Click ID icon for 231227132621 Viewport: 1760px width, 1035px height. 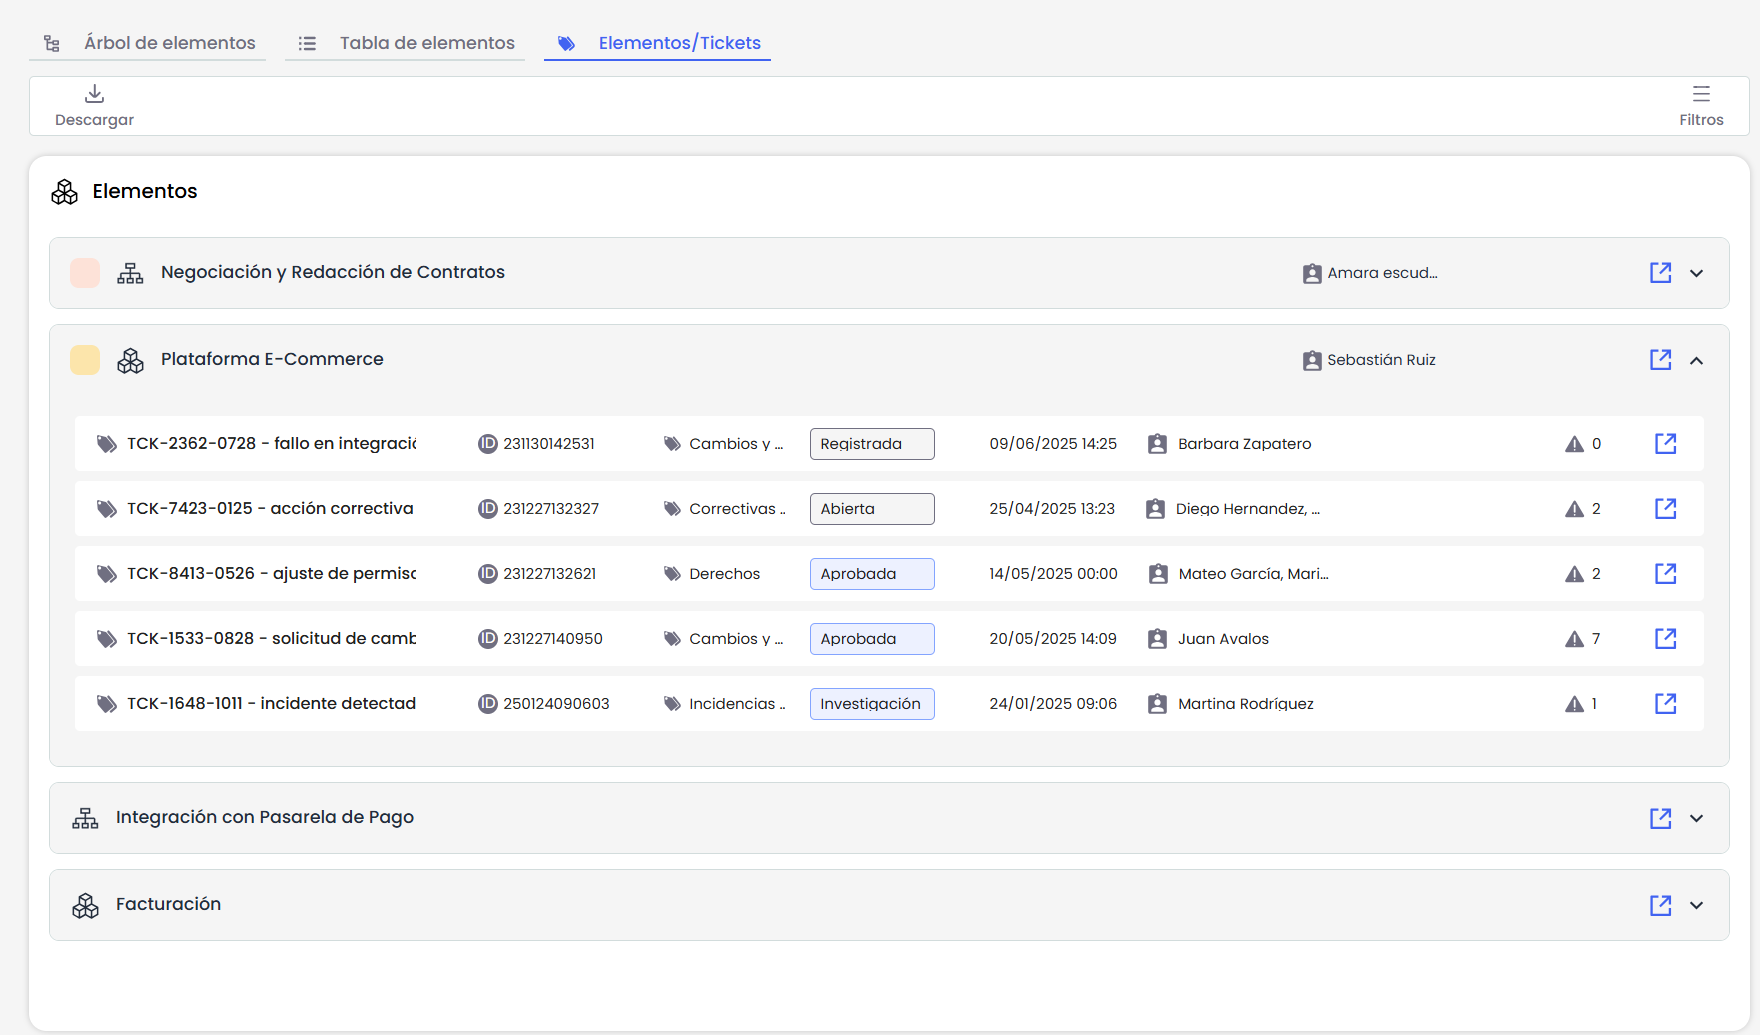[x=487, y=574]
